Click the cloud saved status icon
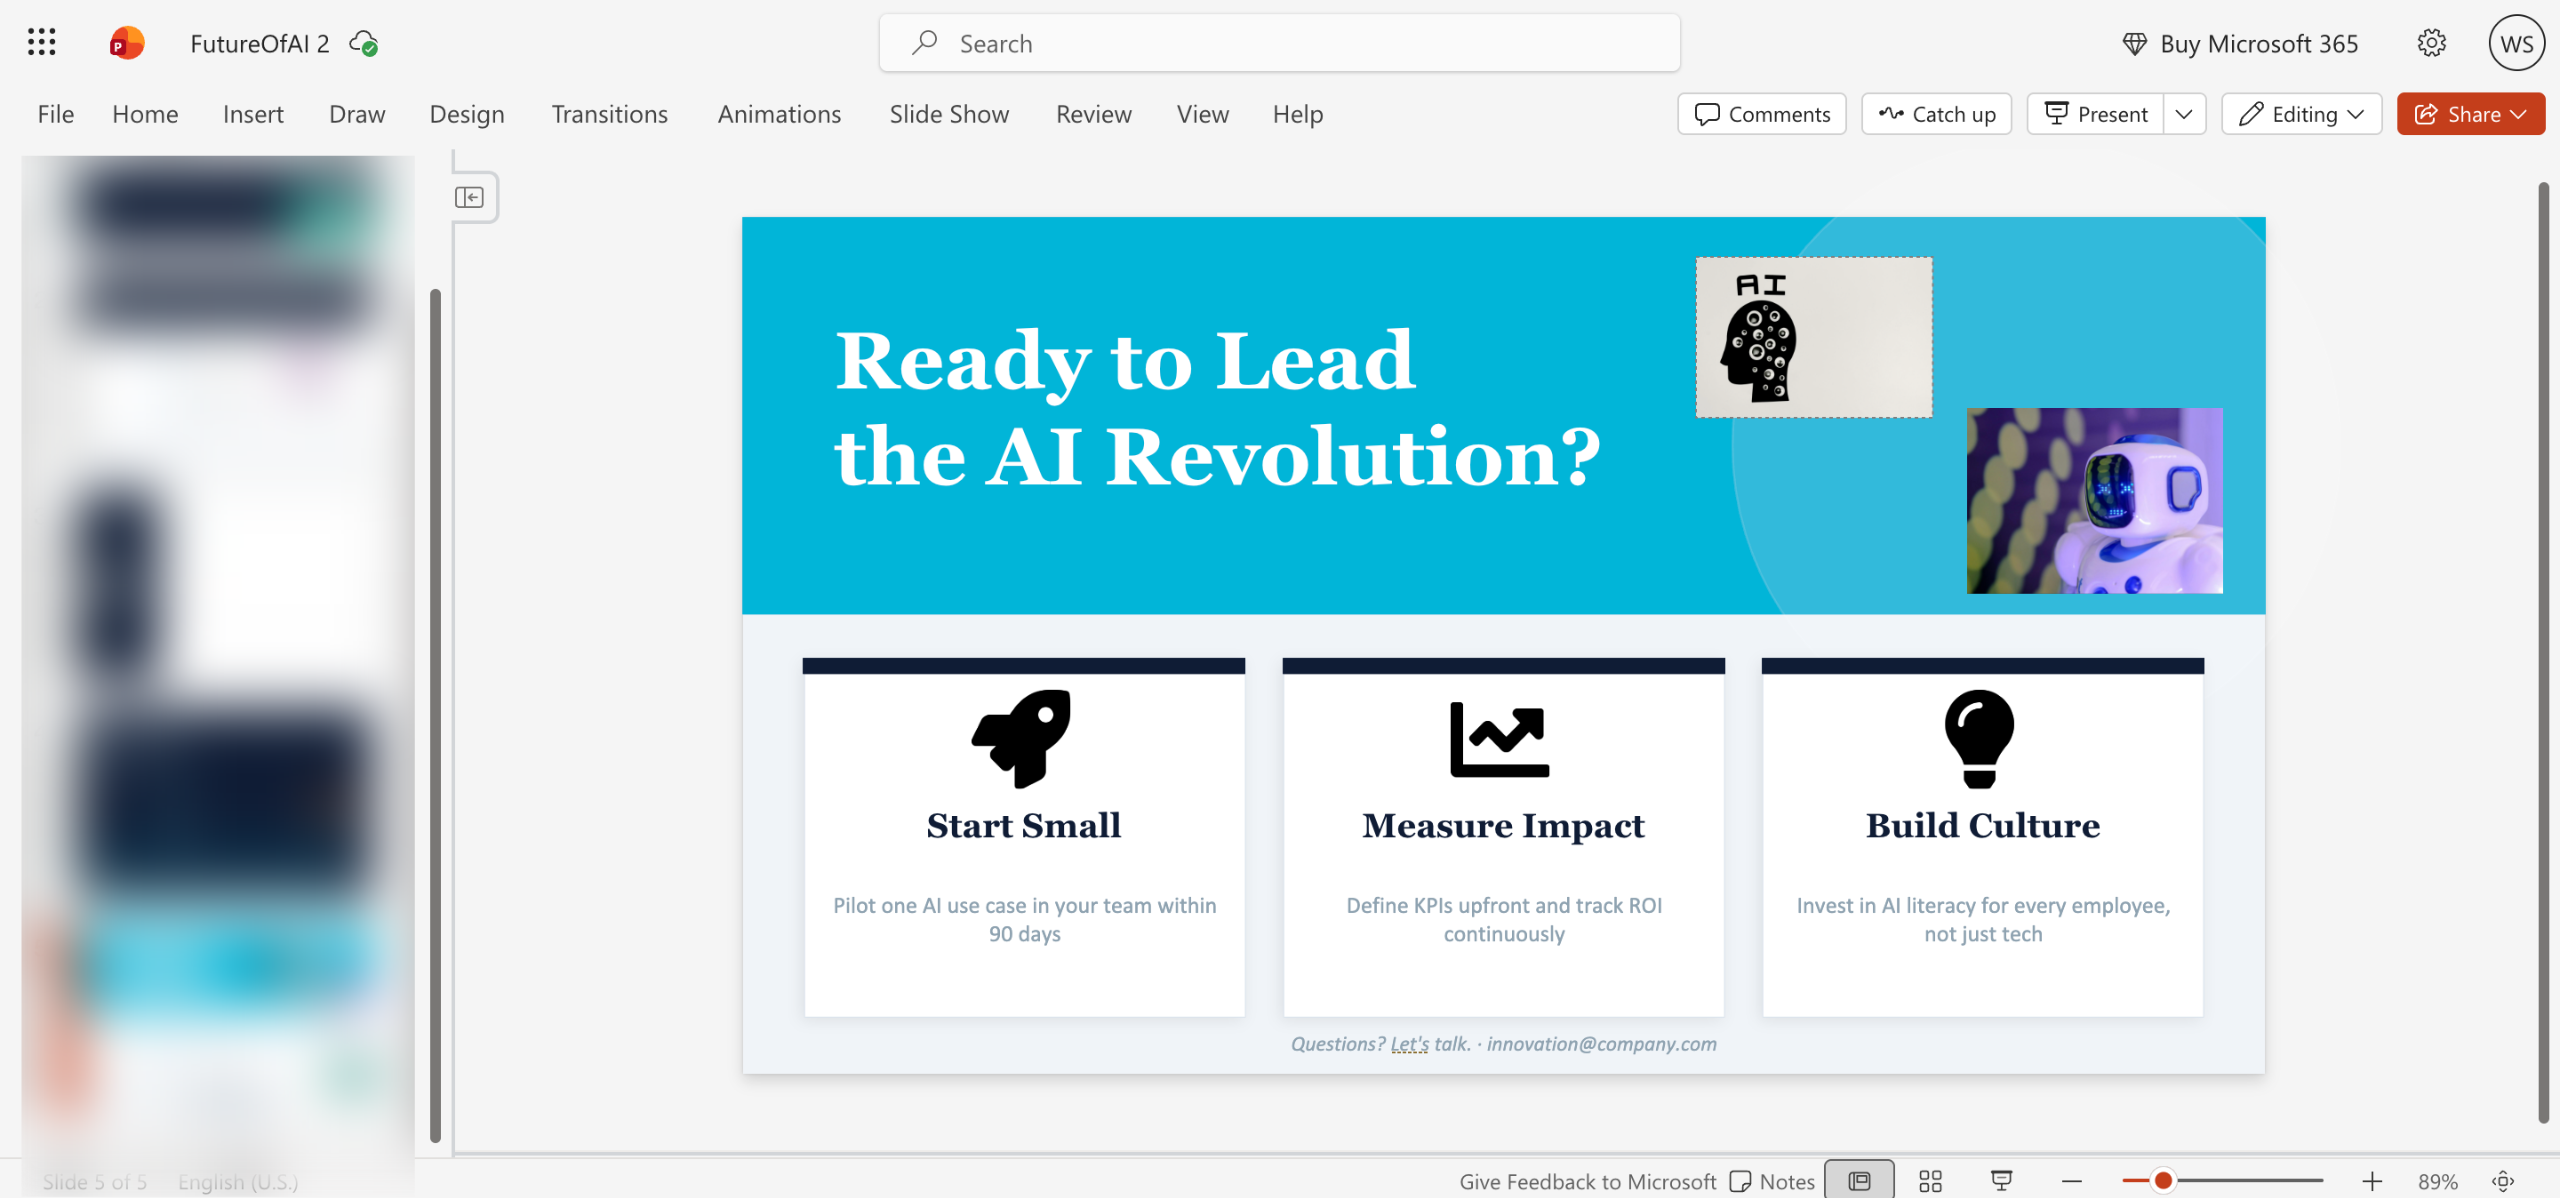The height and width of the screenshot is (1198, 2560). point(364,43)
